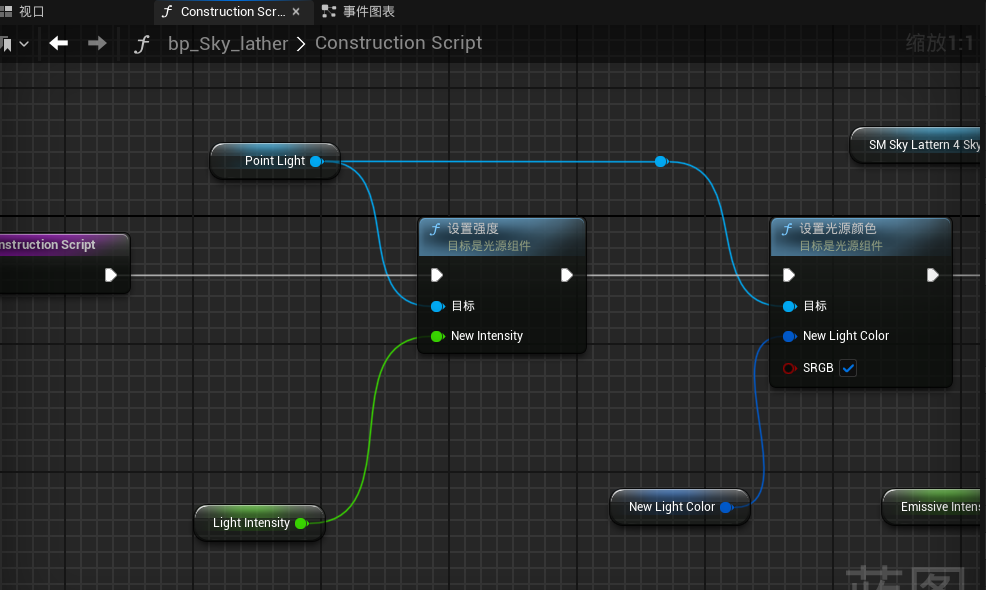Click 设置光源颜色 exec output pin
The width and height of the screenshot is (986, 590).
(933, 275)
